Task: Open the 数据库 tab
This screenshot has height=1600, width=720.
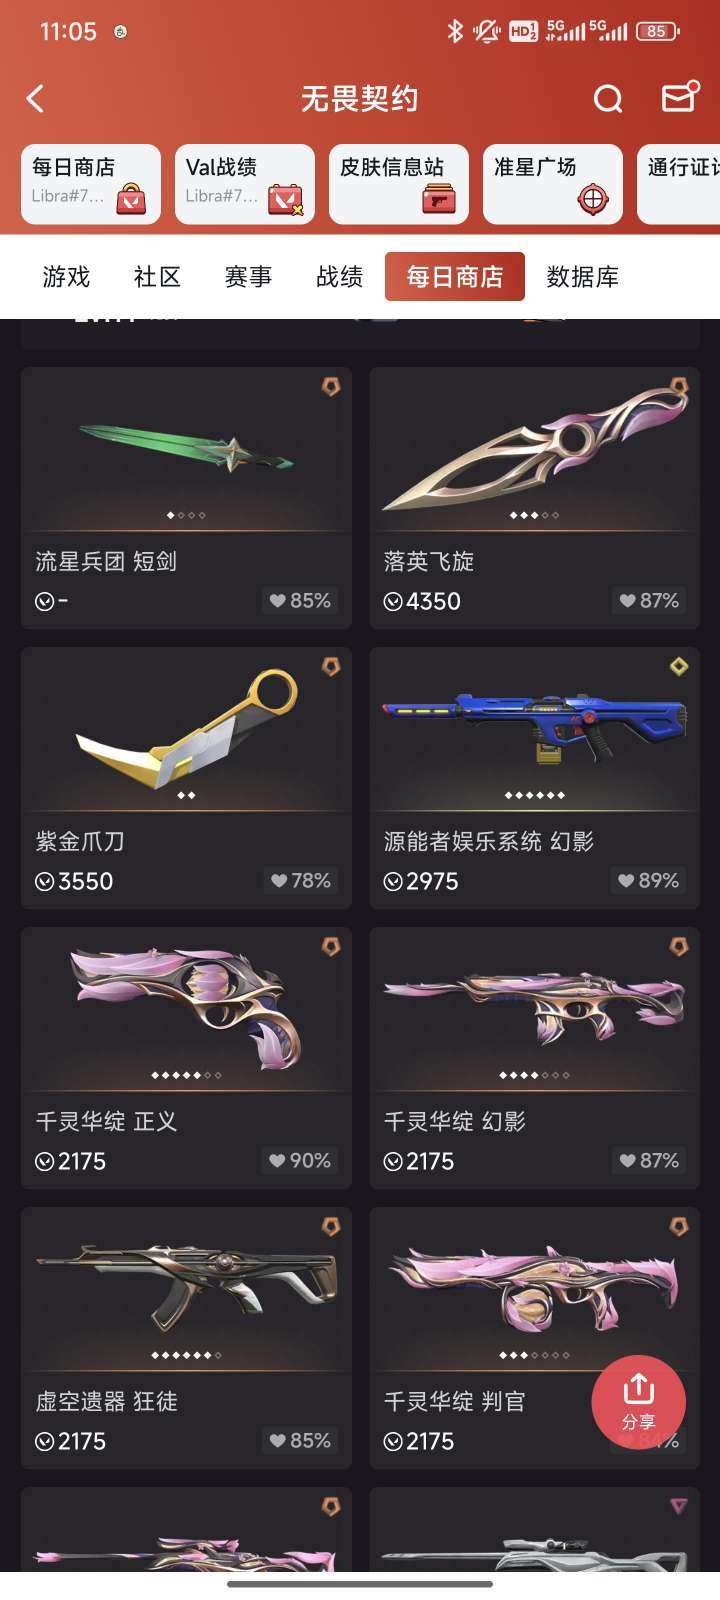Action: [x=583, y=277]
